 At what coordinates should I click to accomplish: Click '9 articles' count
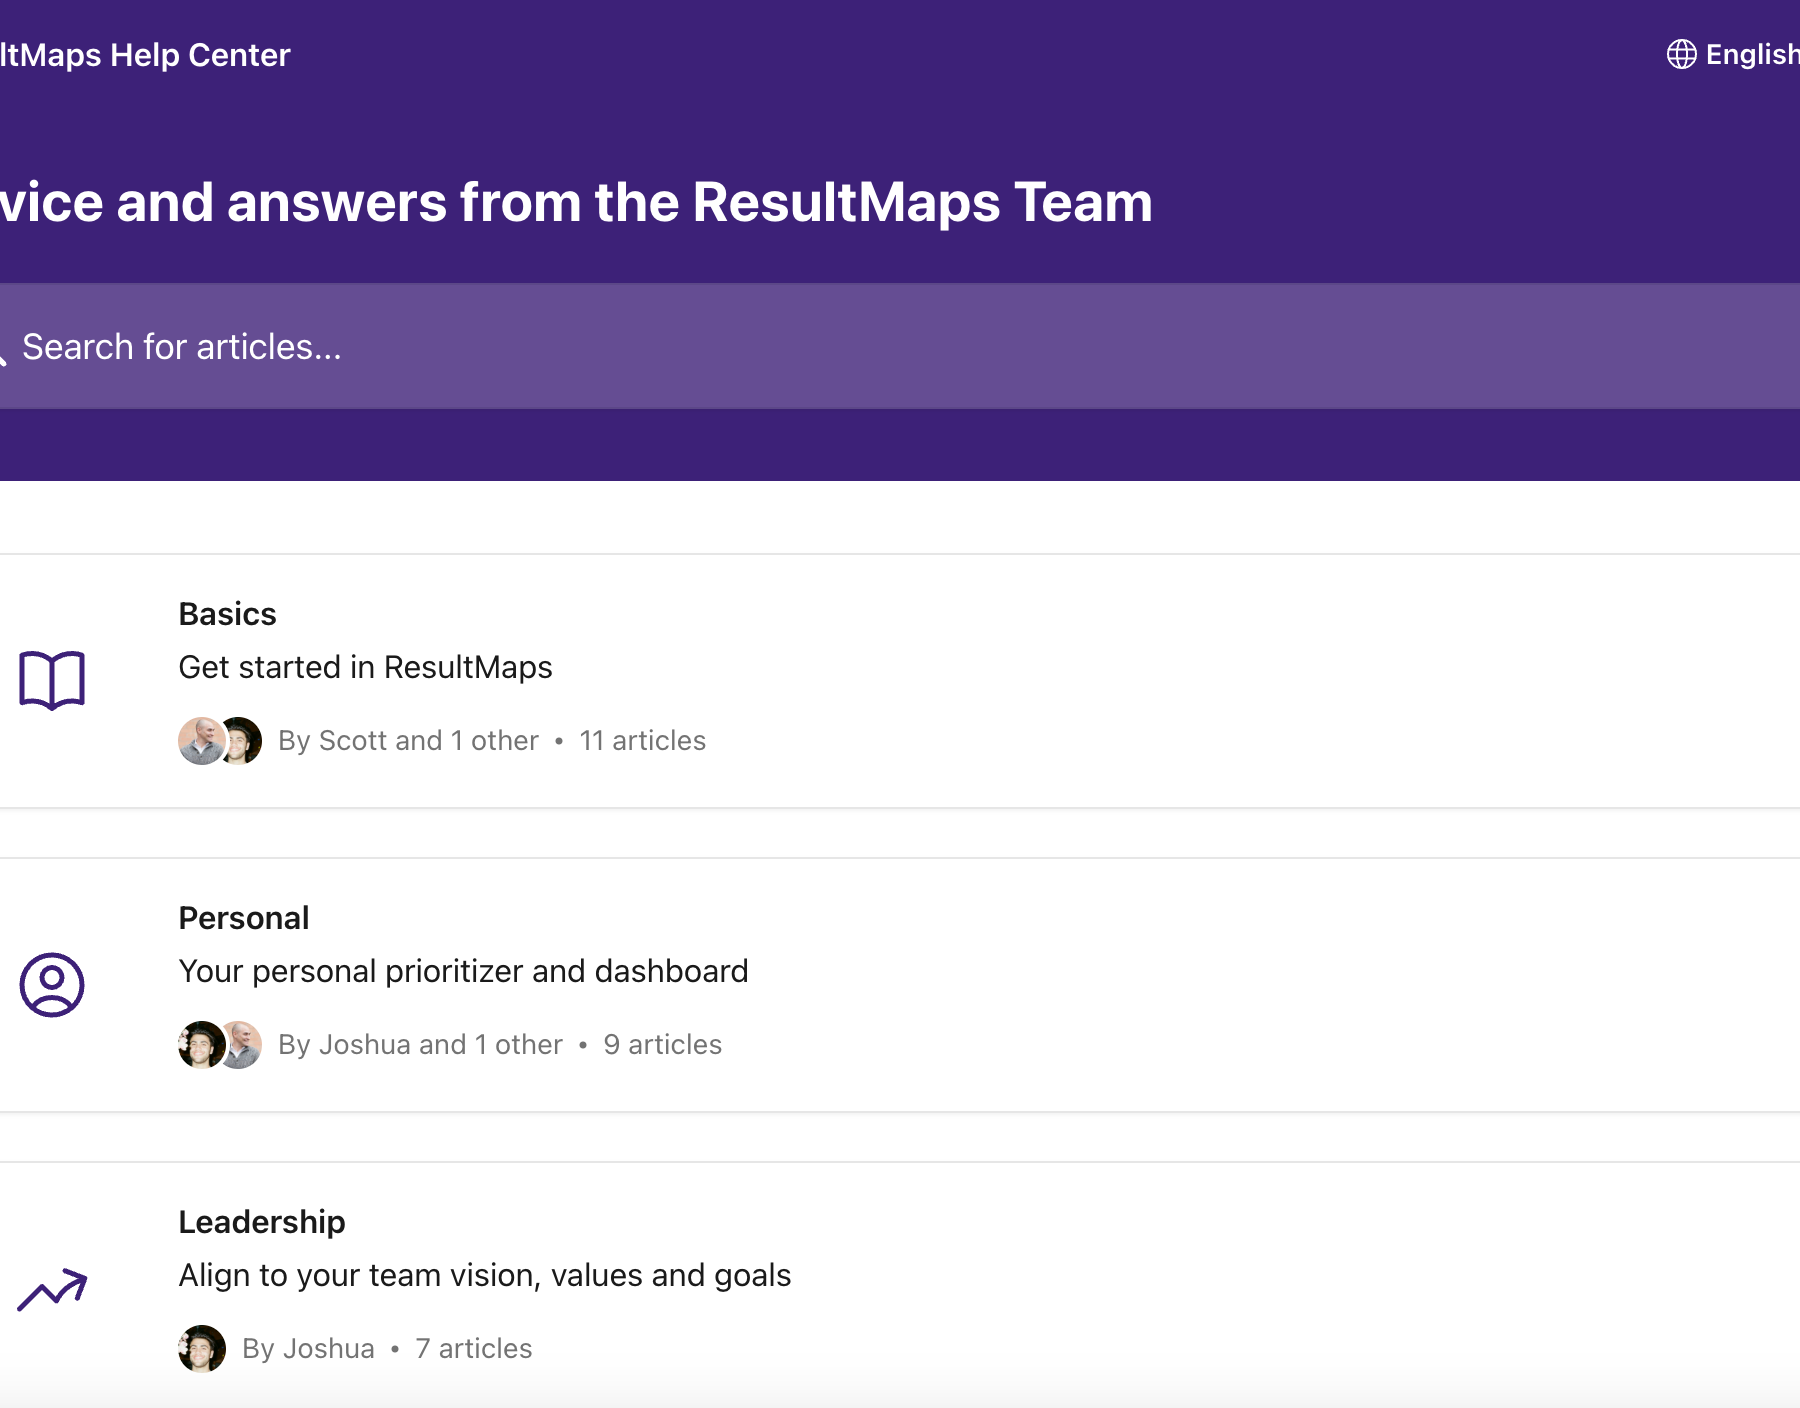663,1045
